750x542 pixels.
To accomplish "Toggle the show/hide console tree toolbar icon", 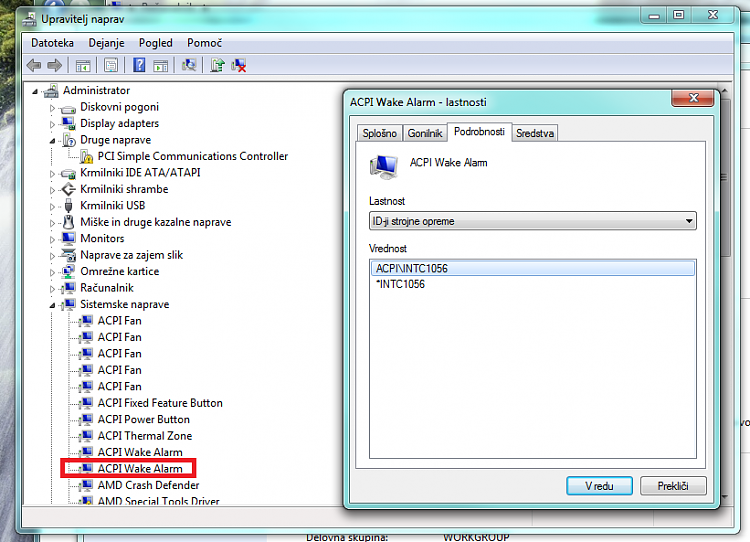I will [x=83, y=65].
